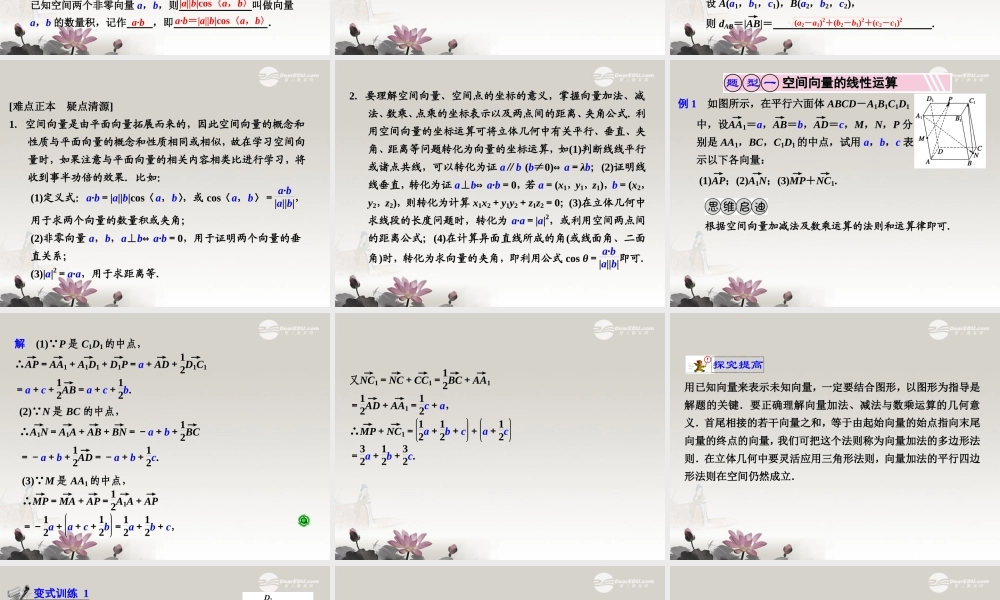Click the 变式训练 1 heading link
This screenshot has height=600, width=1000.
(x=61, y=593)
